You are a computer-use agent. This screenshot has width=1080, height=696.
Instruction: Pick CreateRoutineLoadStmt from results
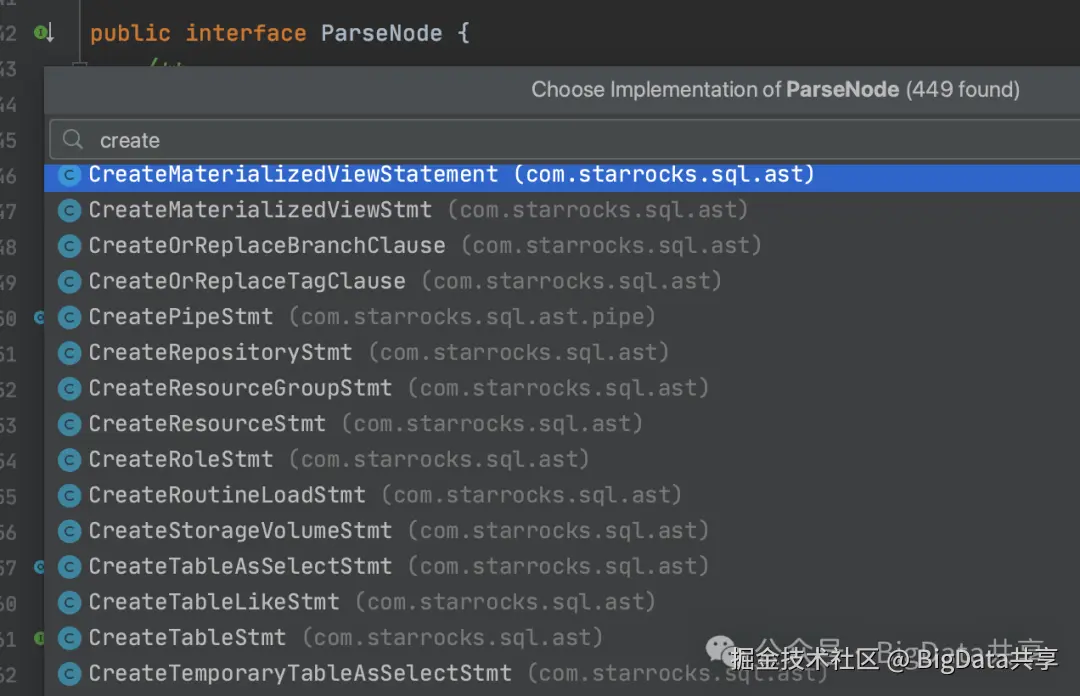coord(562,495)
